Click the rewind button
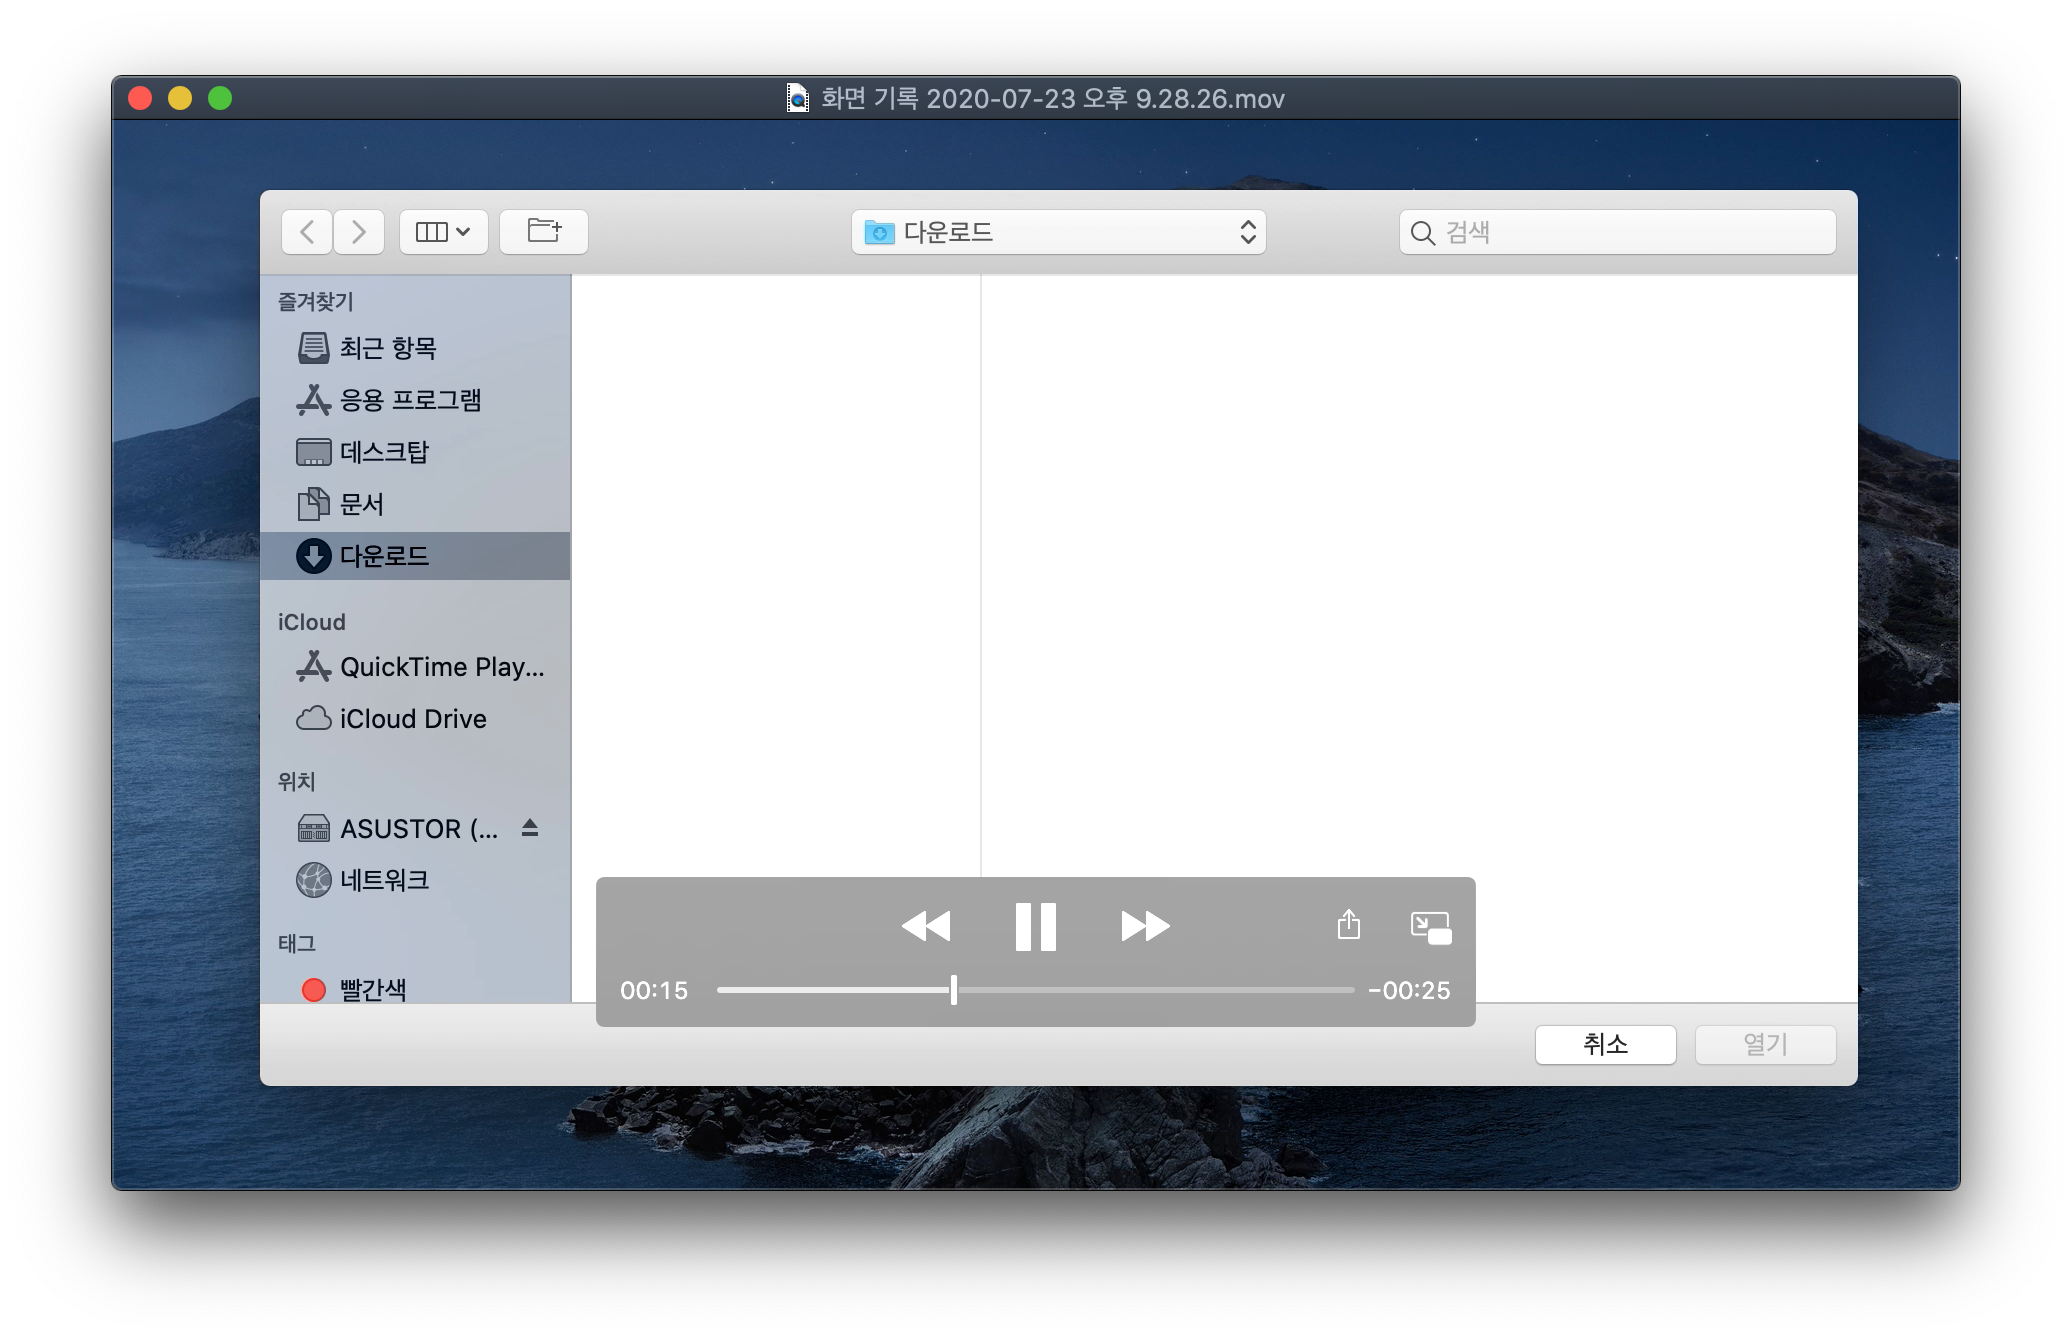Viewport: 2072px width, 1338px height. pos(925,926)
